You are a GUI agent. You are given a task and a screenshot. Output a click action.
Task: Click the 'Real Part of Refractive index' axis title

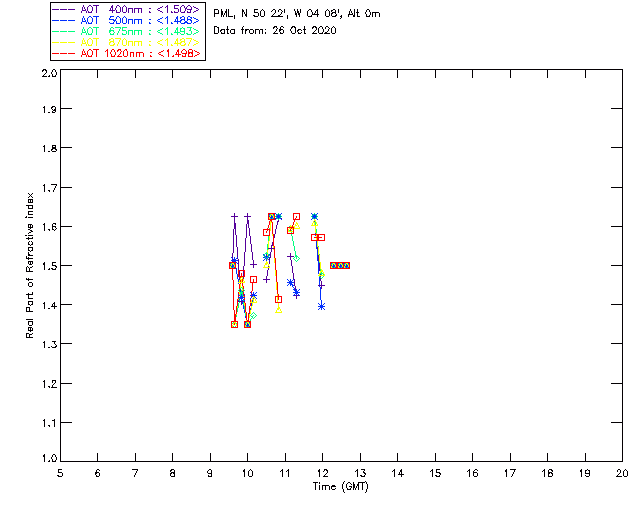click(29, 266)
